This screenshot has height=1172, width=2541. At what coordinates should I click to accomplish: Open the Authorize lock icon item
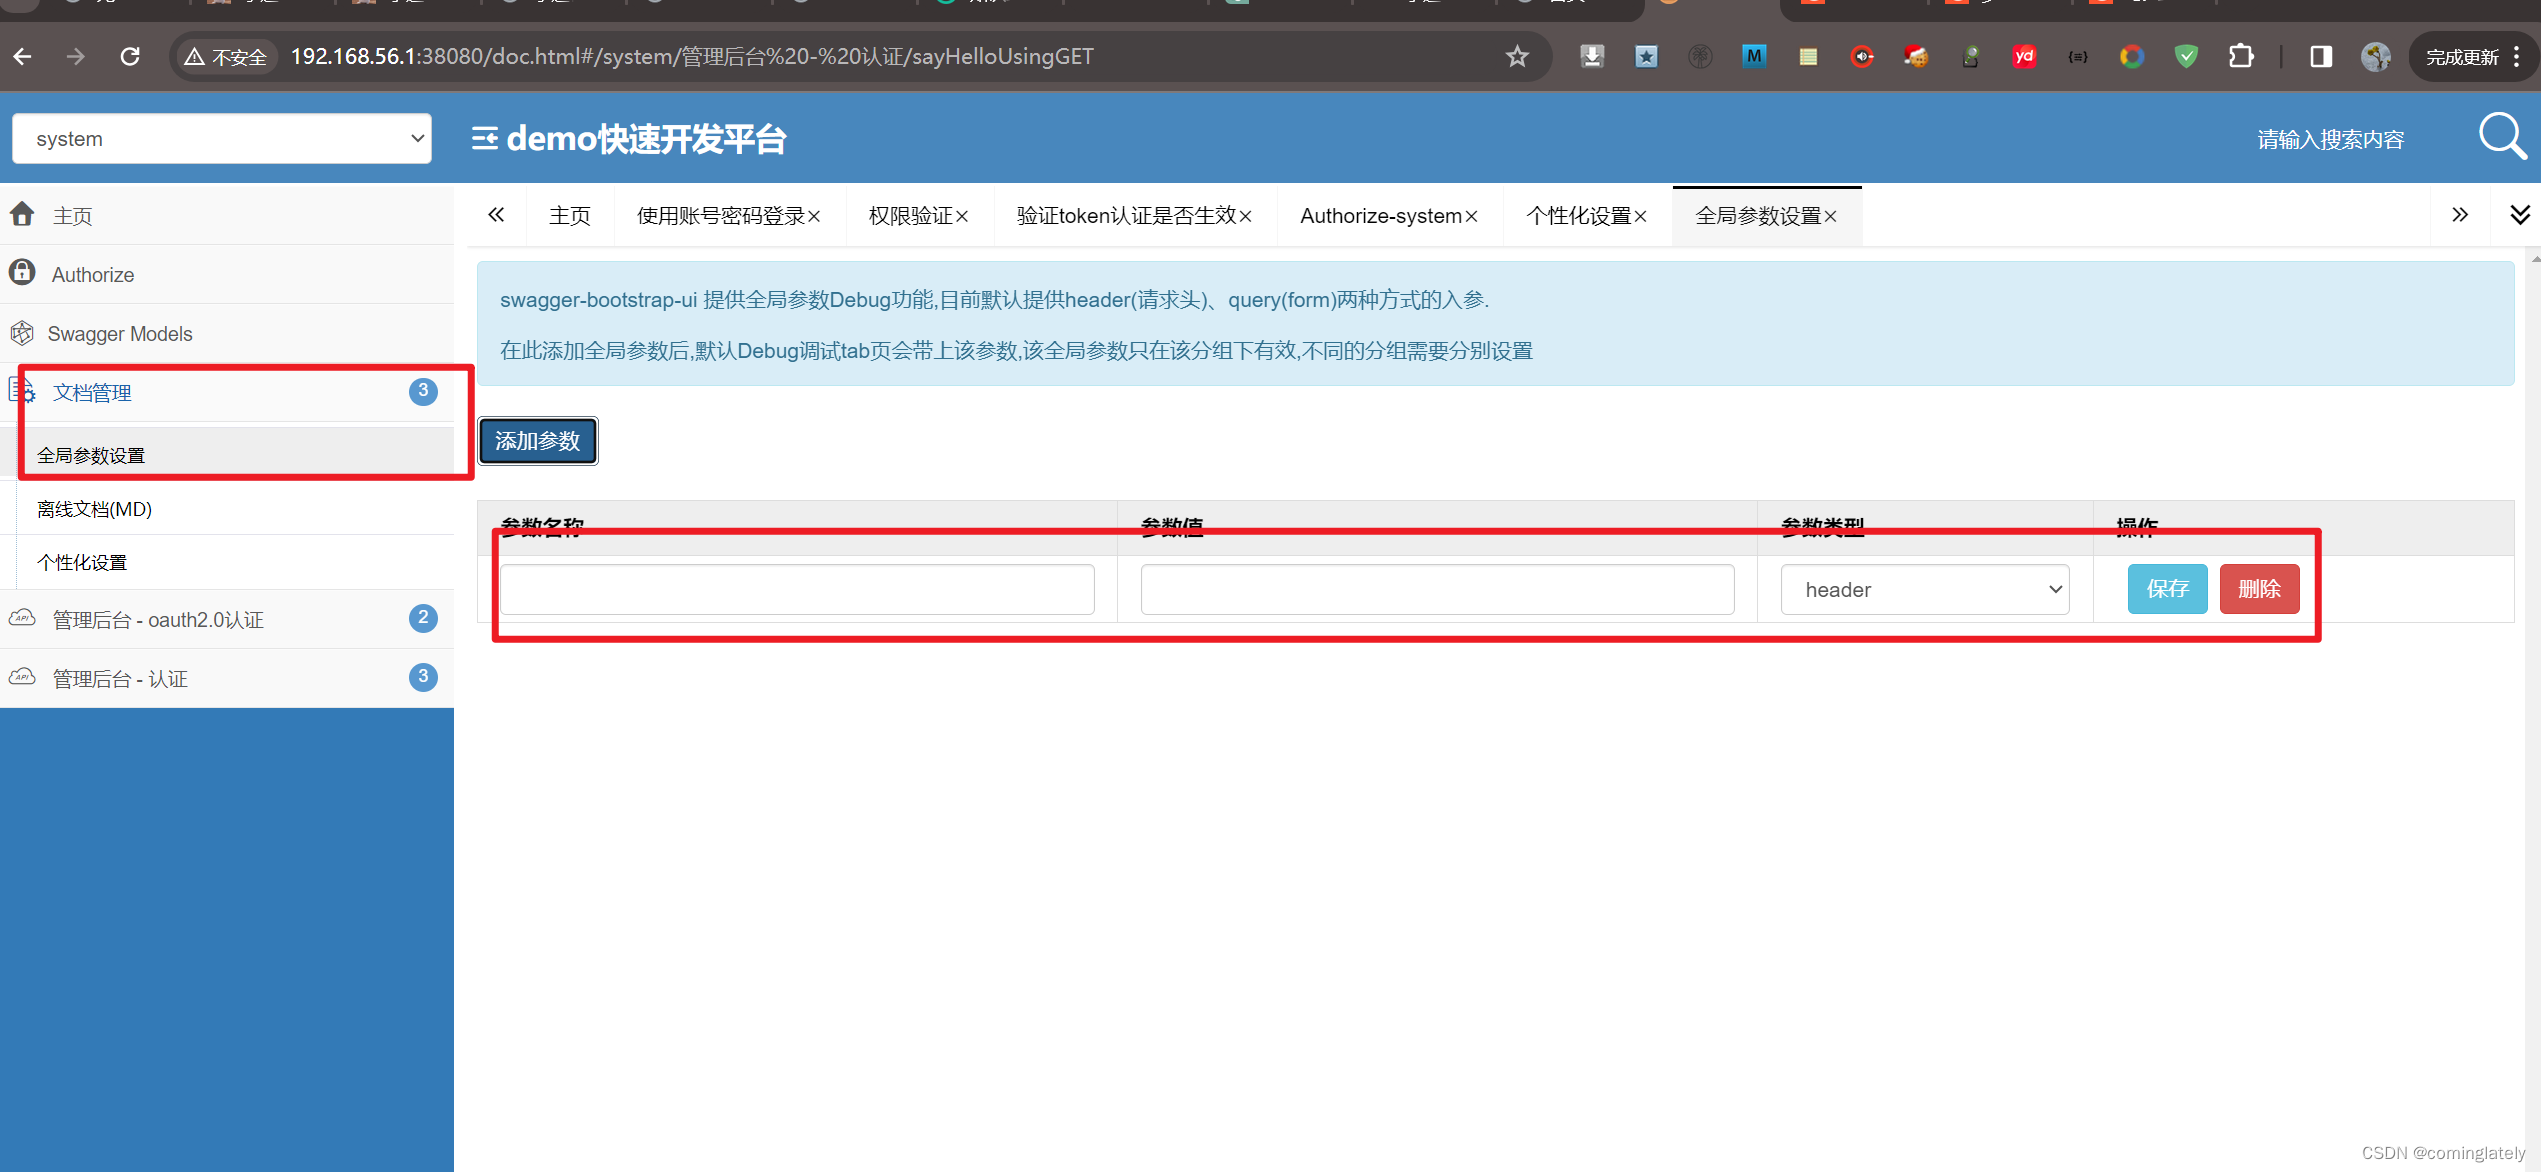(x=92, y=274)
